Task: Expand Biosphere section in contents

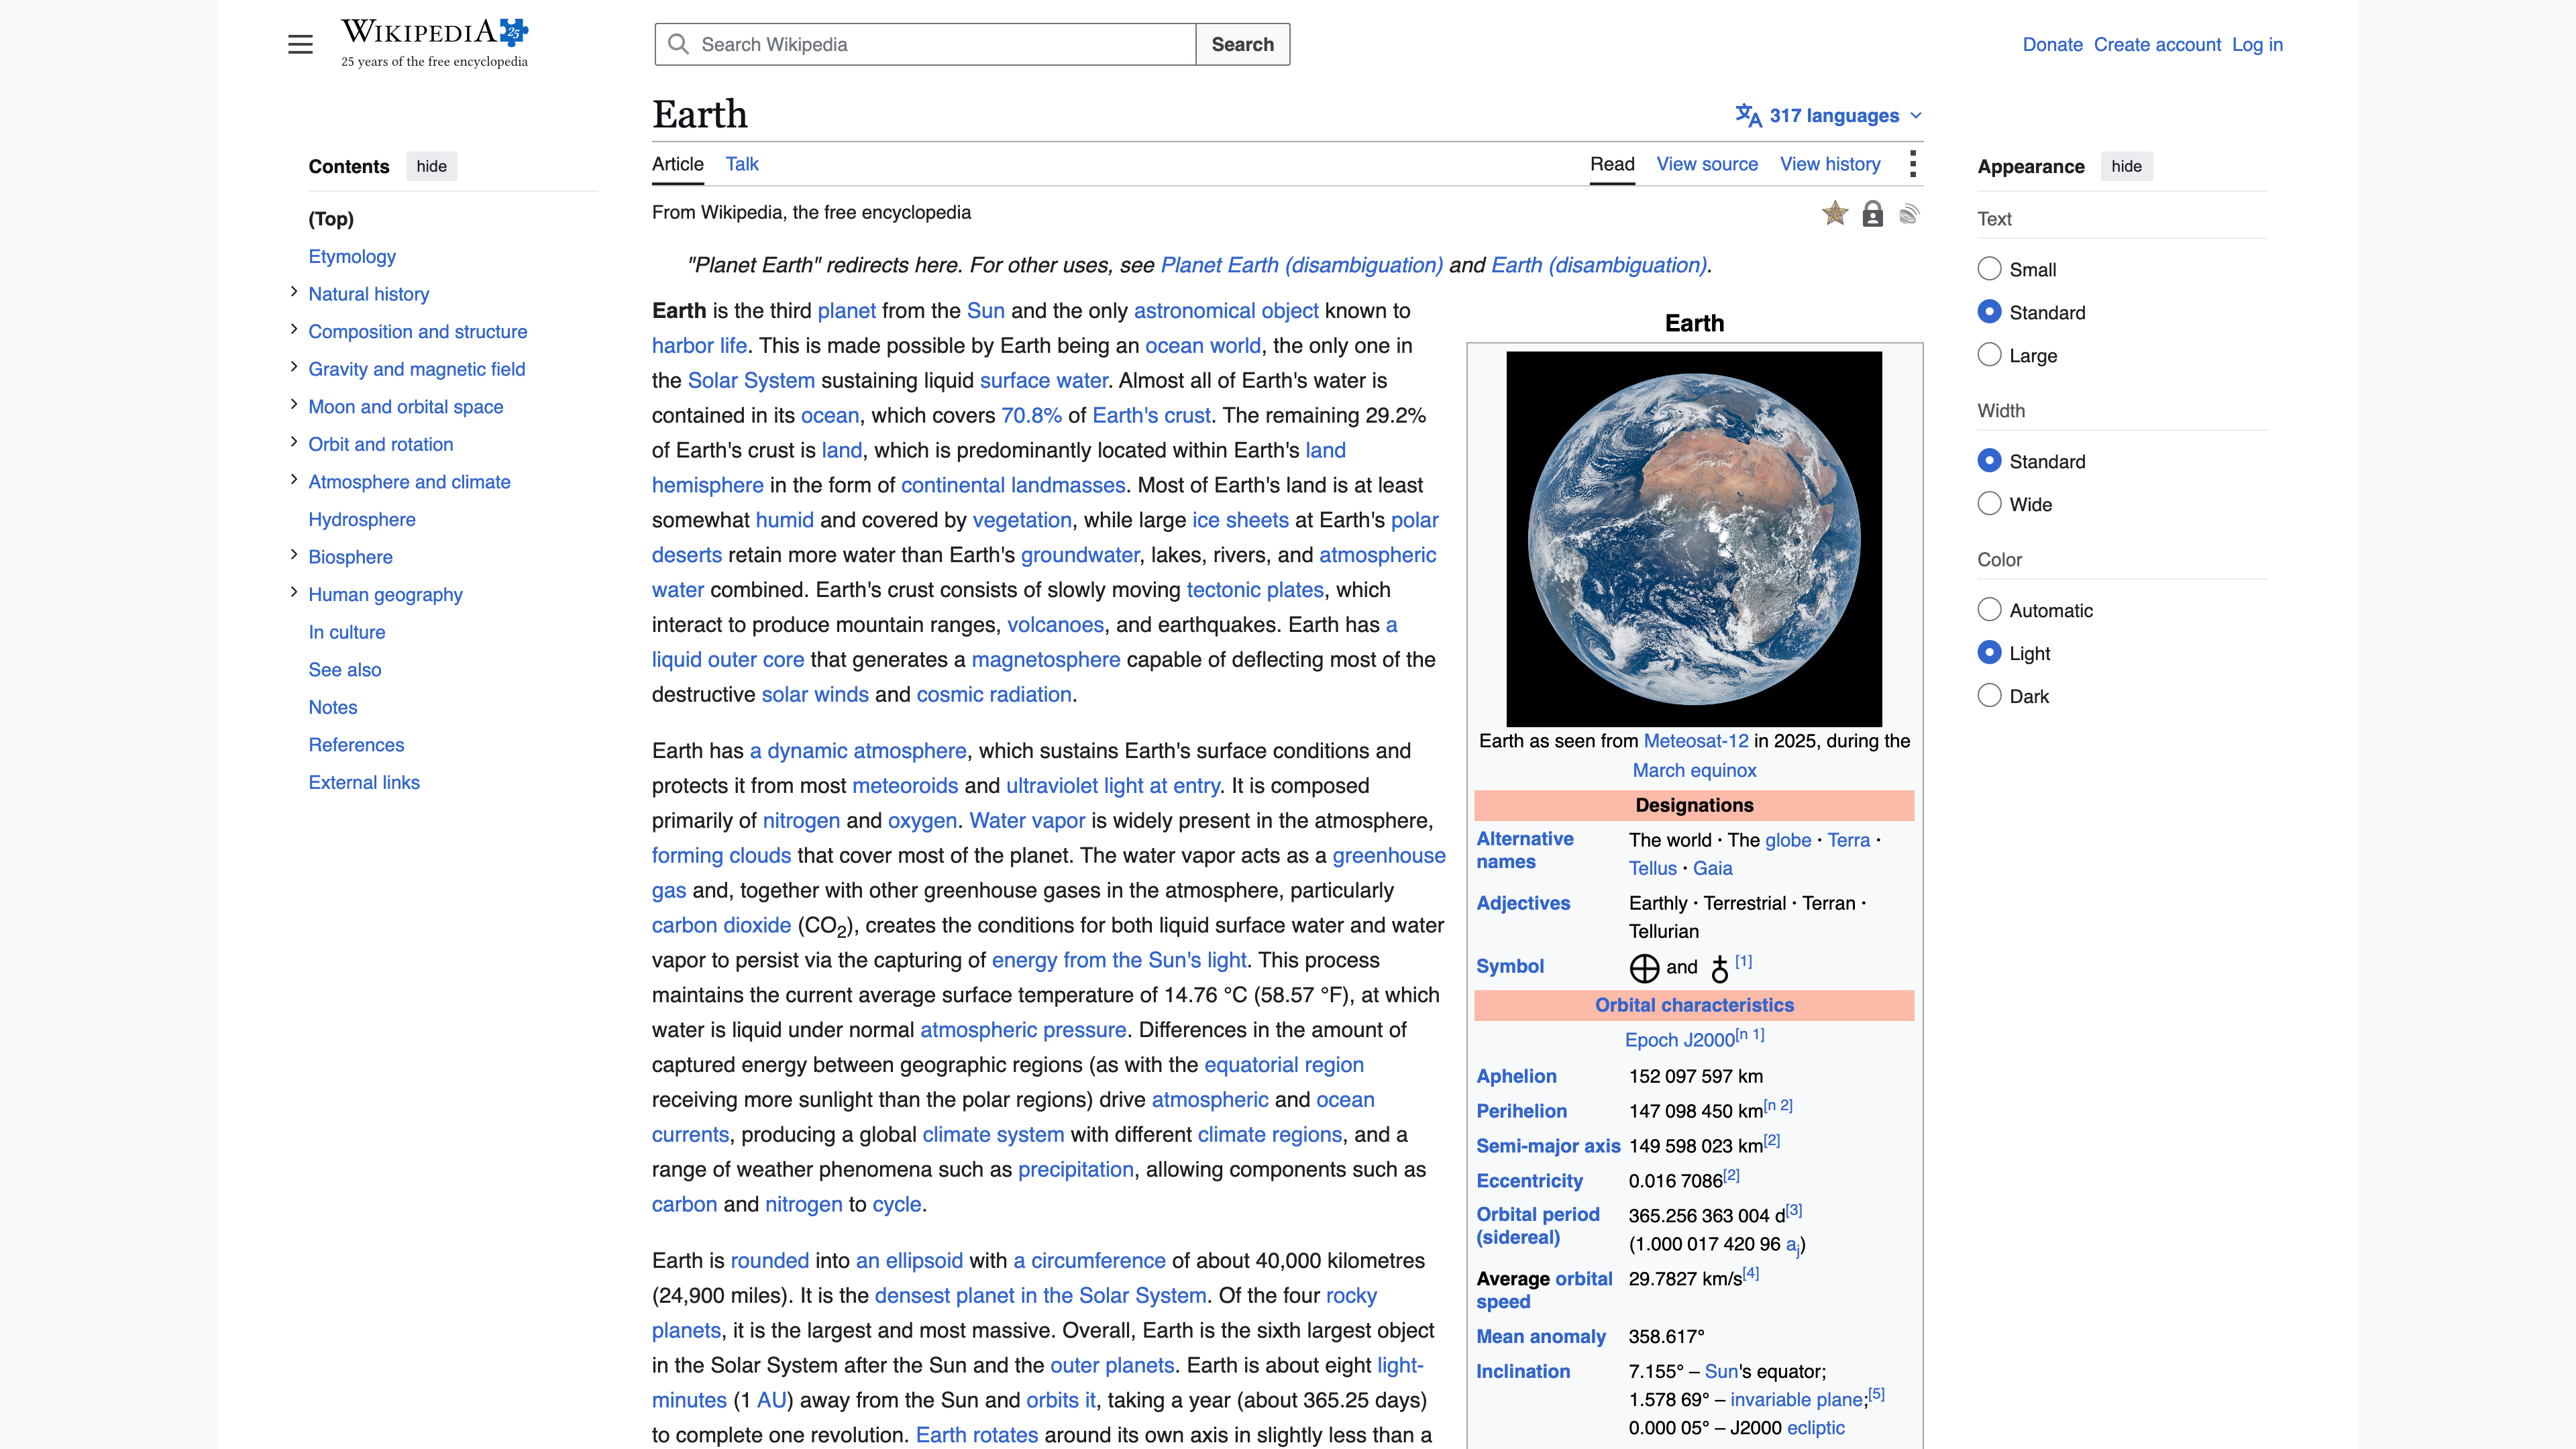Action: 294,555
